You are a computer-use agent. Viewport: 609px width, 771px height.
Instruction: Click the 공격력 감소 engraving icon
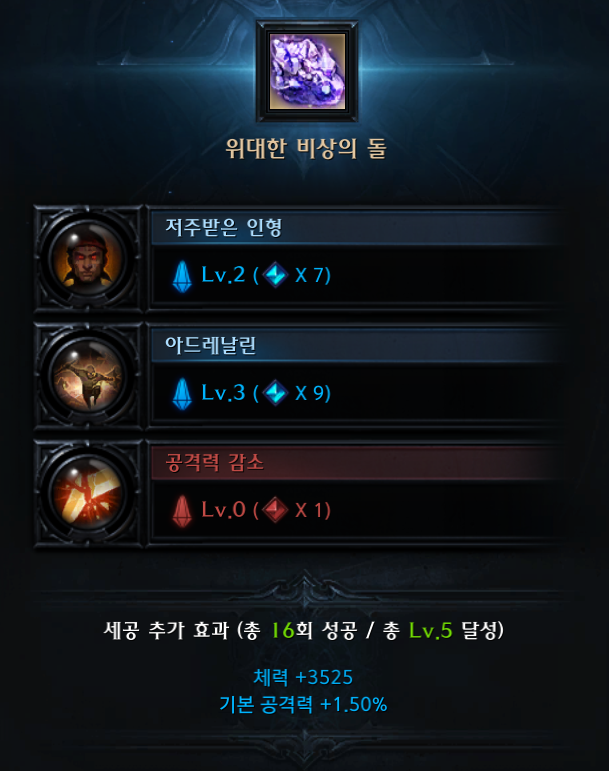pos(87,493)
